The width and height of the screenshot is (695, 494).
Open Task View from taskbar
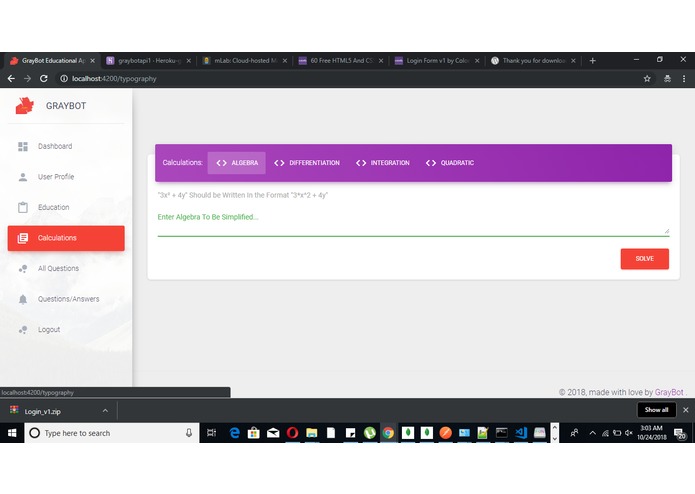click(211, 433)
